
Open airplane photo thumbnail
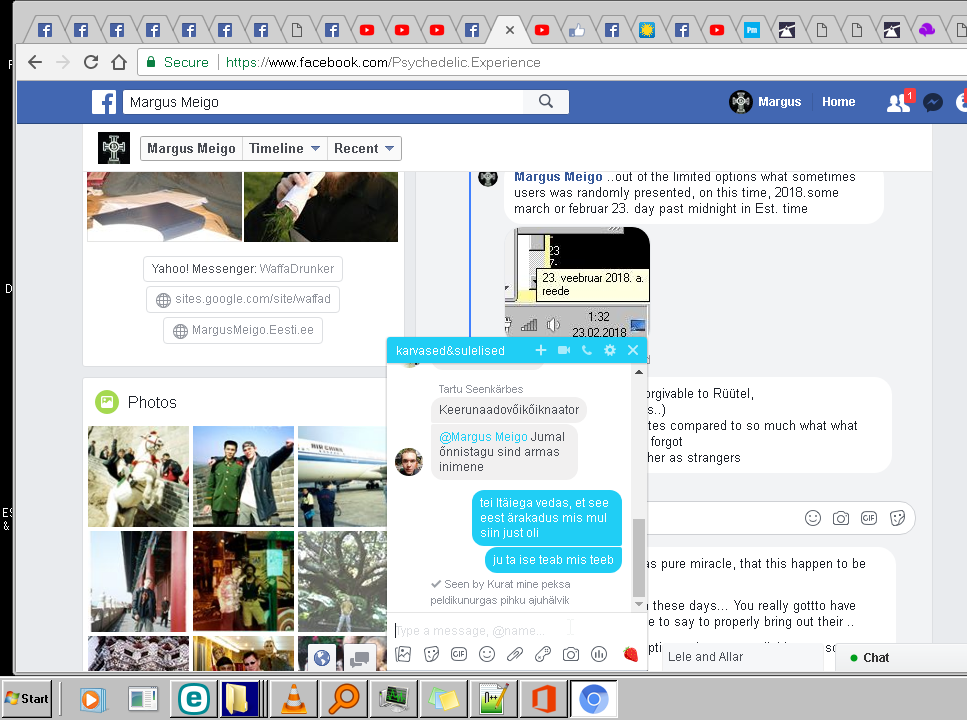[342, 476]
